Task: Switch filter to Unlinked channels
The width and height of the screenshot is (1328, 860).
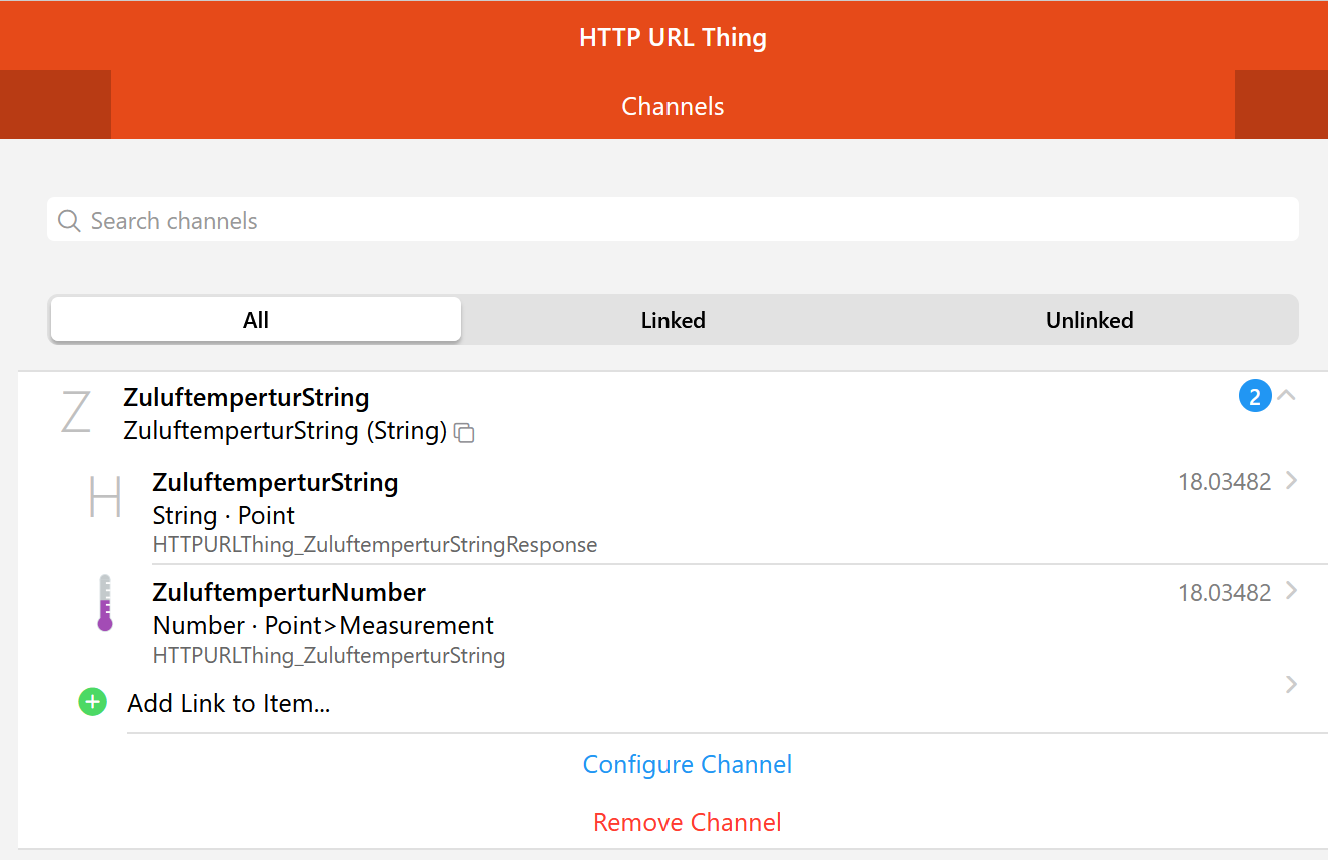Action: click(1089, 320)
